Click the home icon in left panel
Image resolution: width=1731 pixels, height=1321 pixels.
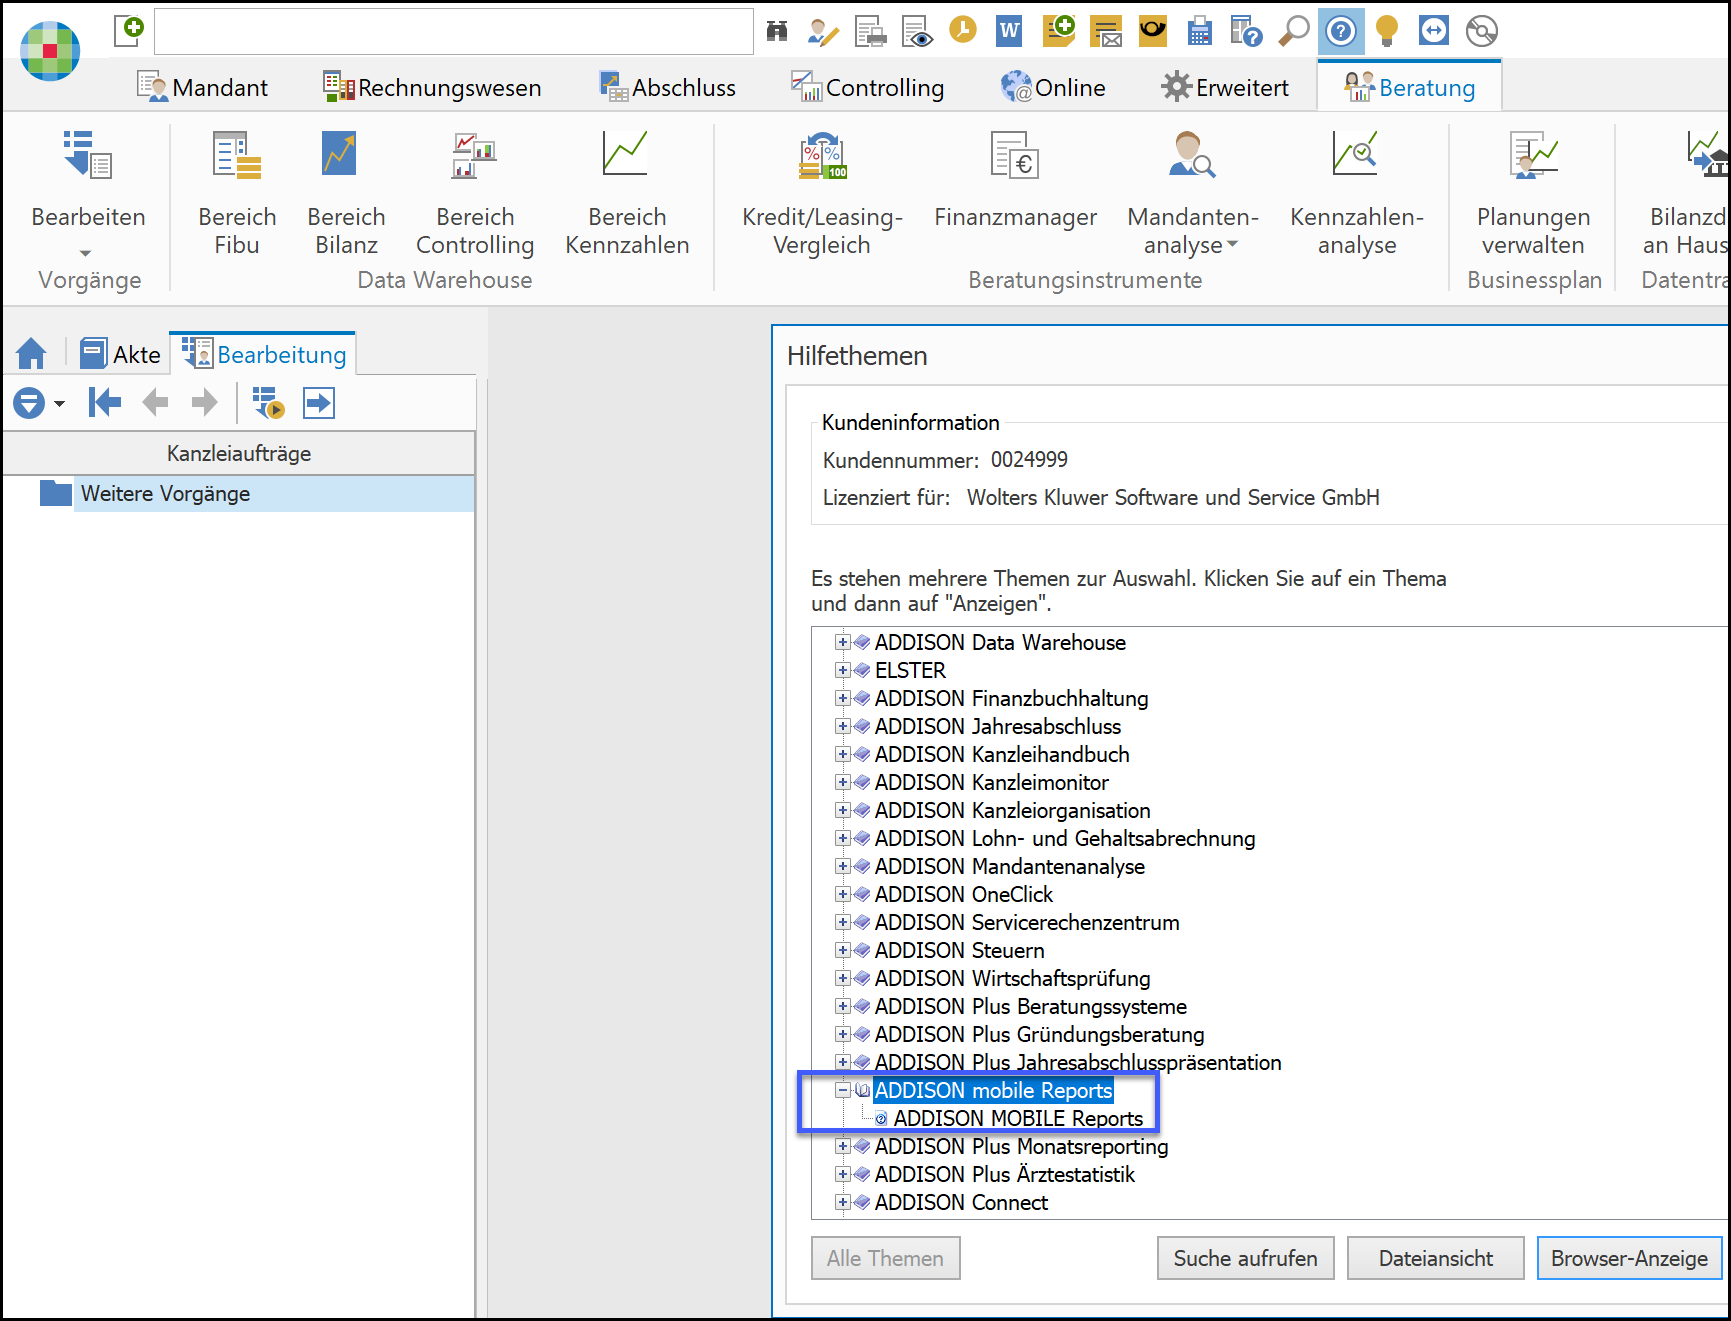pos(32,354)
